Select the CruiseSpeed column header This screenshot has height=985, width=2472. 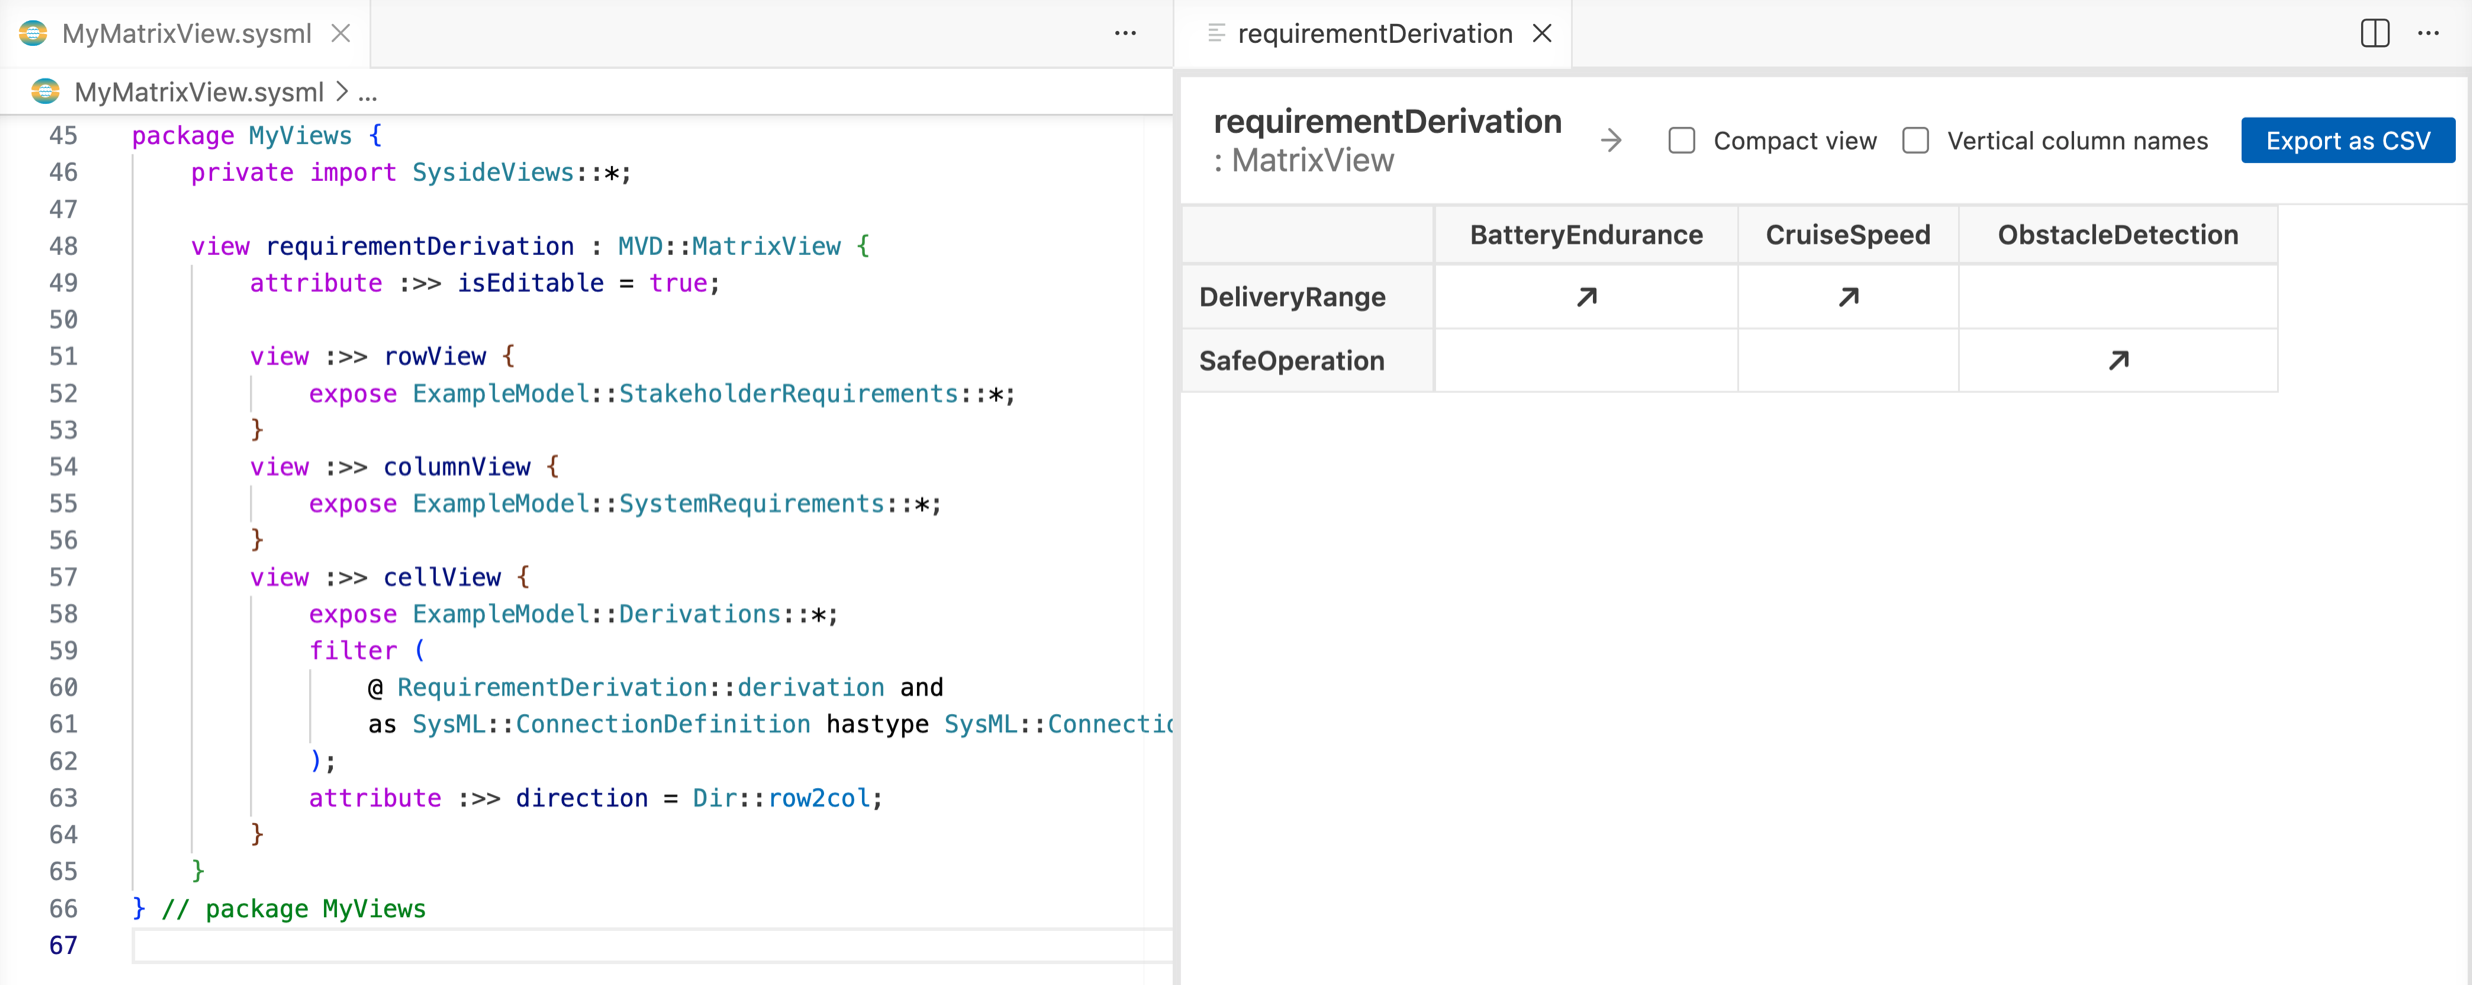pyautogui.click(x=1848, y=235)
